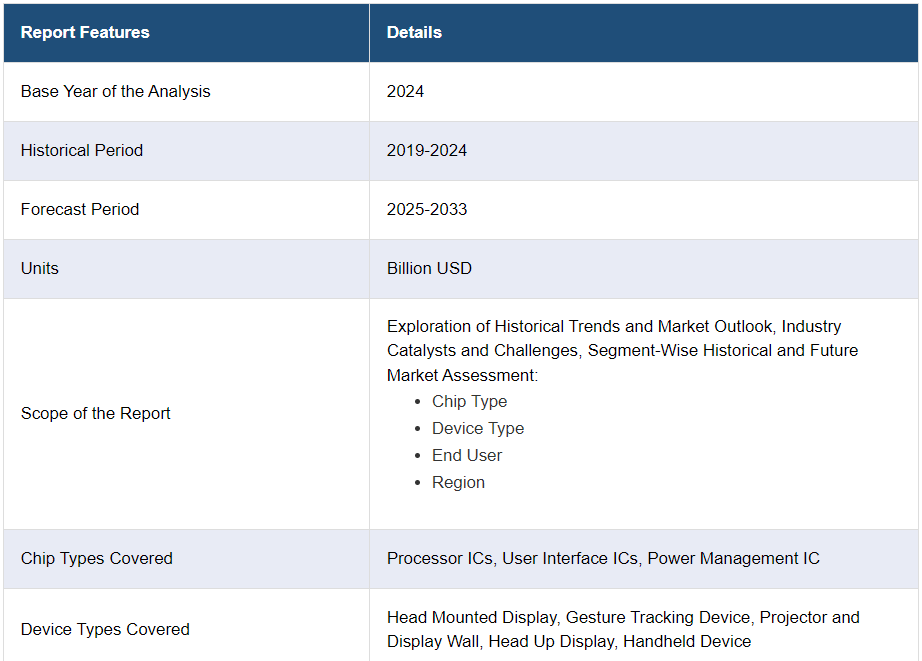Image resolution: width=922 pixels, height=661 pixels.
Task: Select the "Base Year of the Analysis" cell
Action: tap(116, 91)
